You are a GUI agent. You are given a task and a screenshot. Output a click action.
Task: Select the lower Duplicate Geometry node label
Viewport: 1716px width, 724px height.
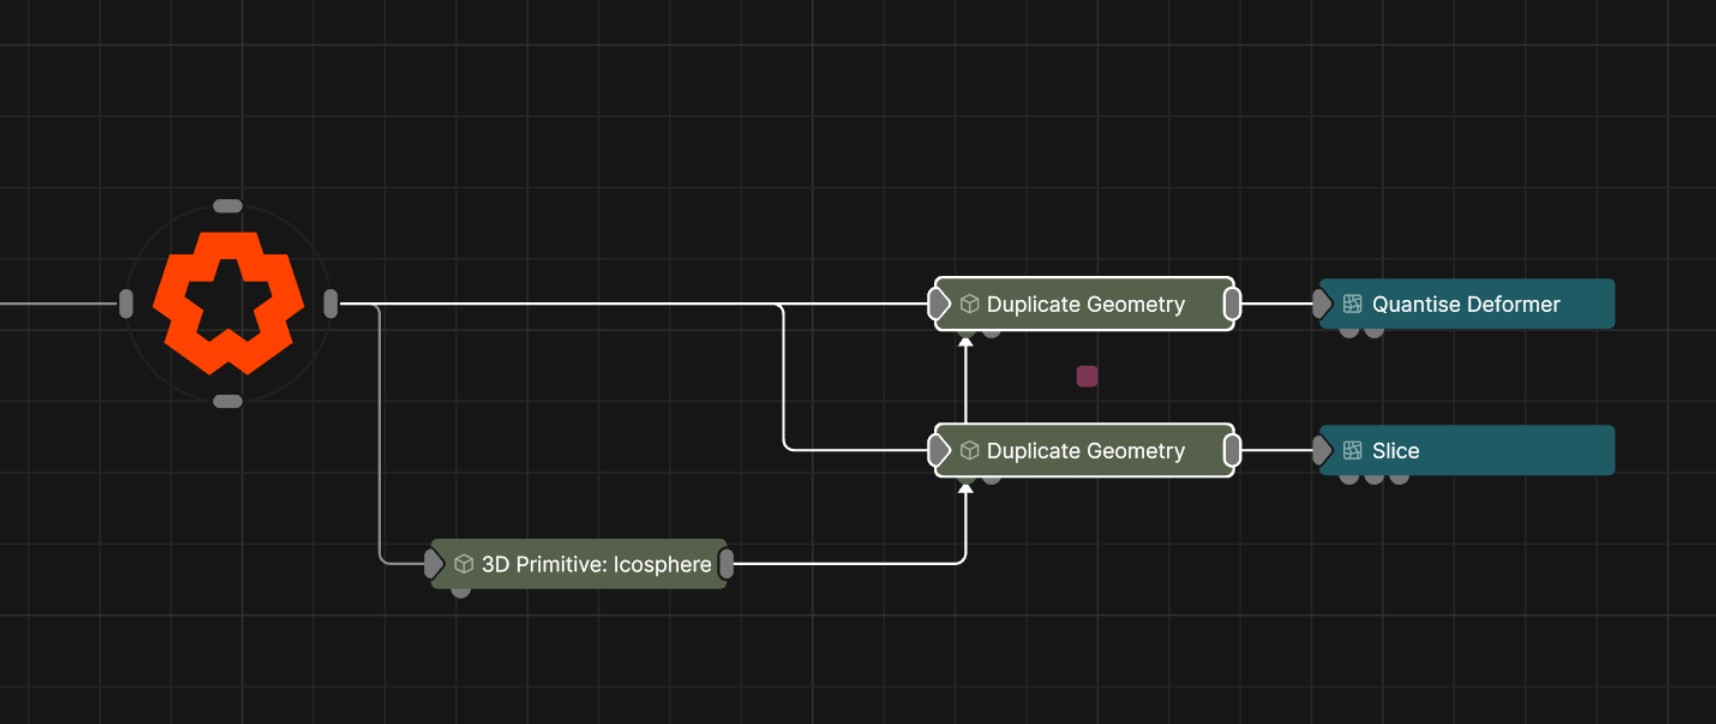click(1085, 451)
